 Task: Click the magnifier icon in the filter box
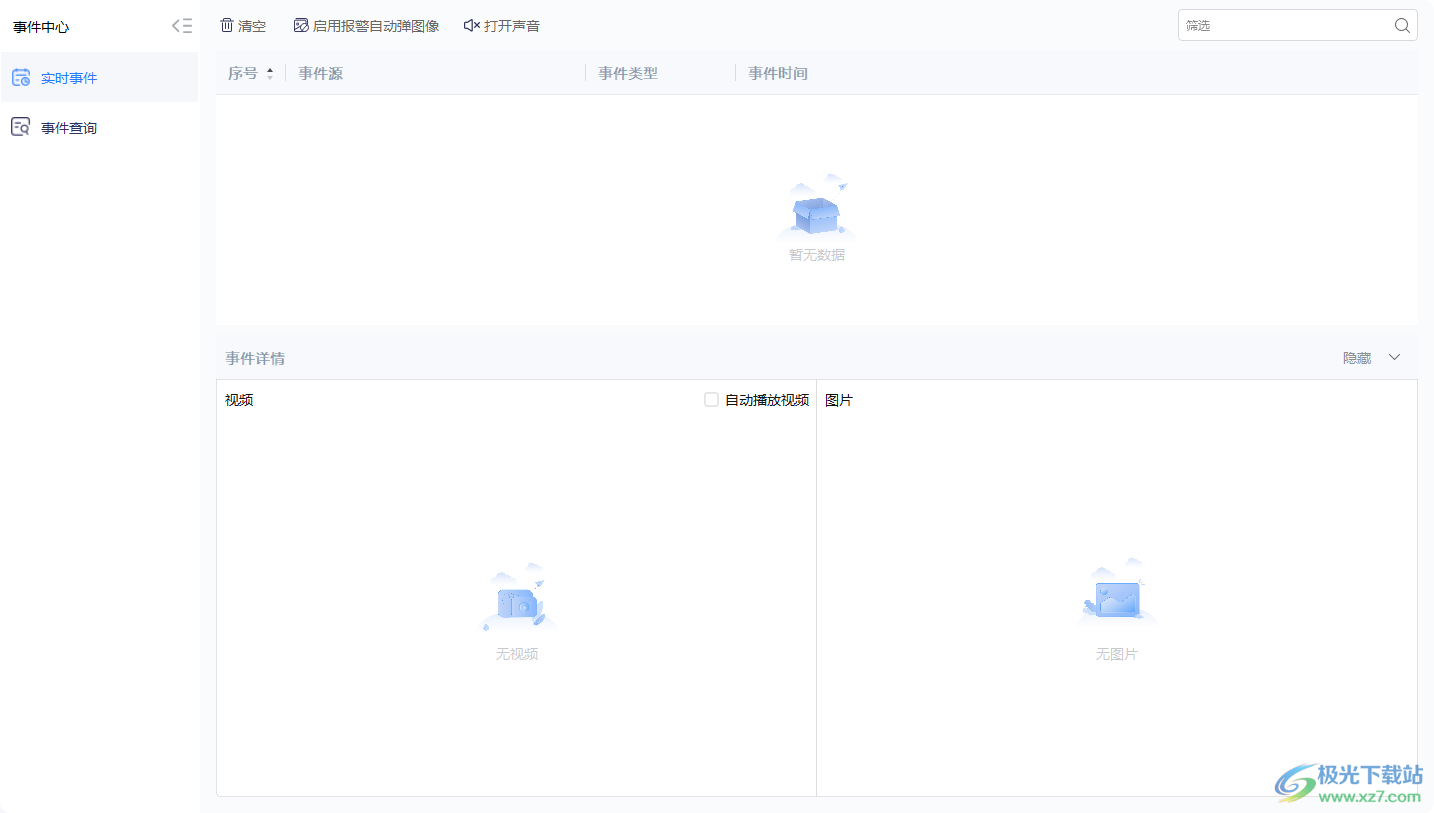pyautogui.click(x=1401, y=25)
